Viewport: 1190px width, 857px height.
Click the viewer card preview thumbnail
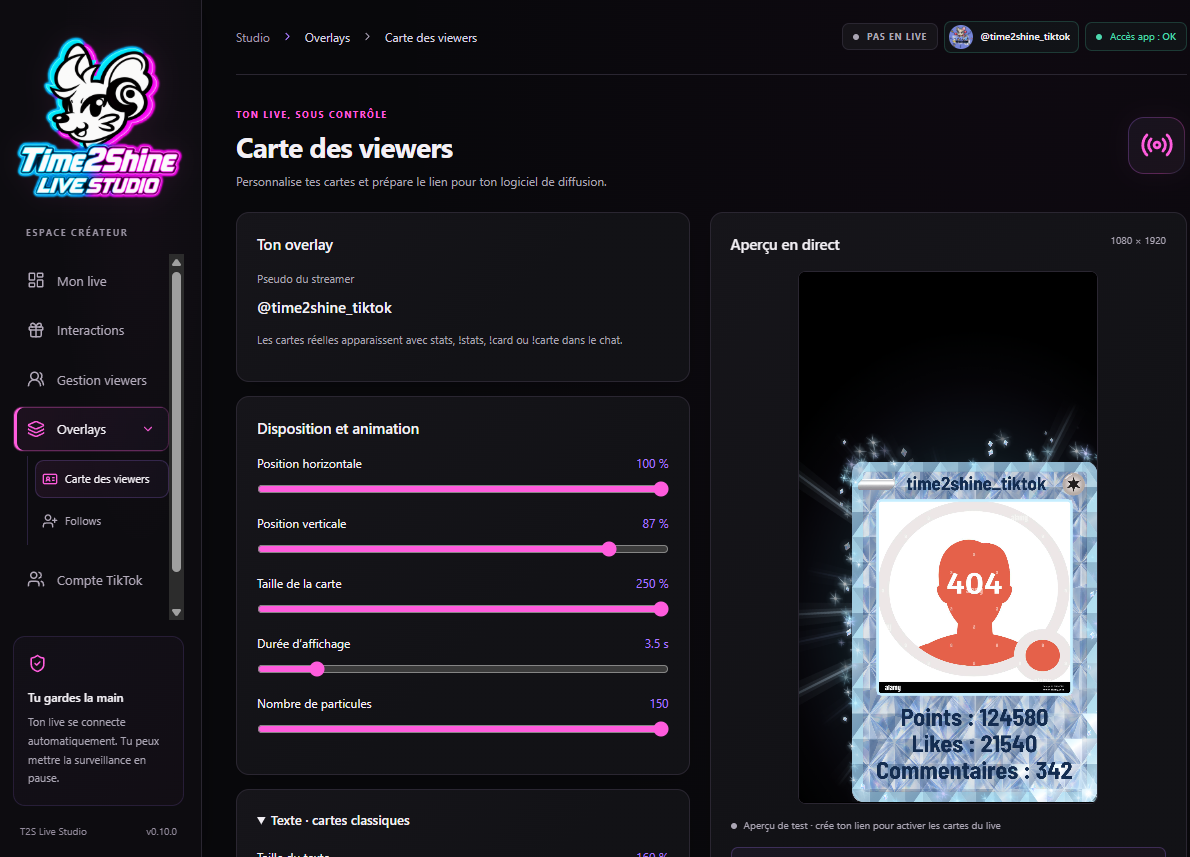point(974,632)
